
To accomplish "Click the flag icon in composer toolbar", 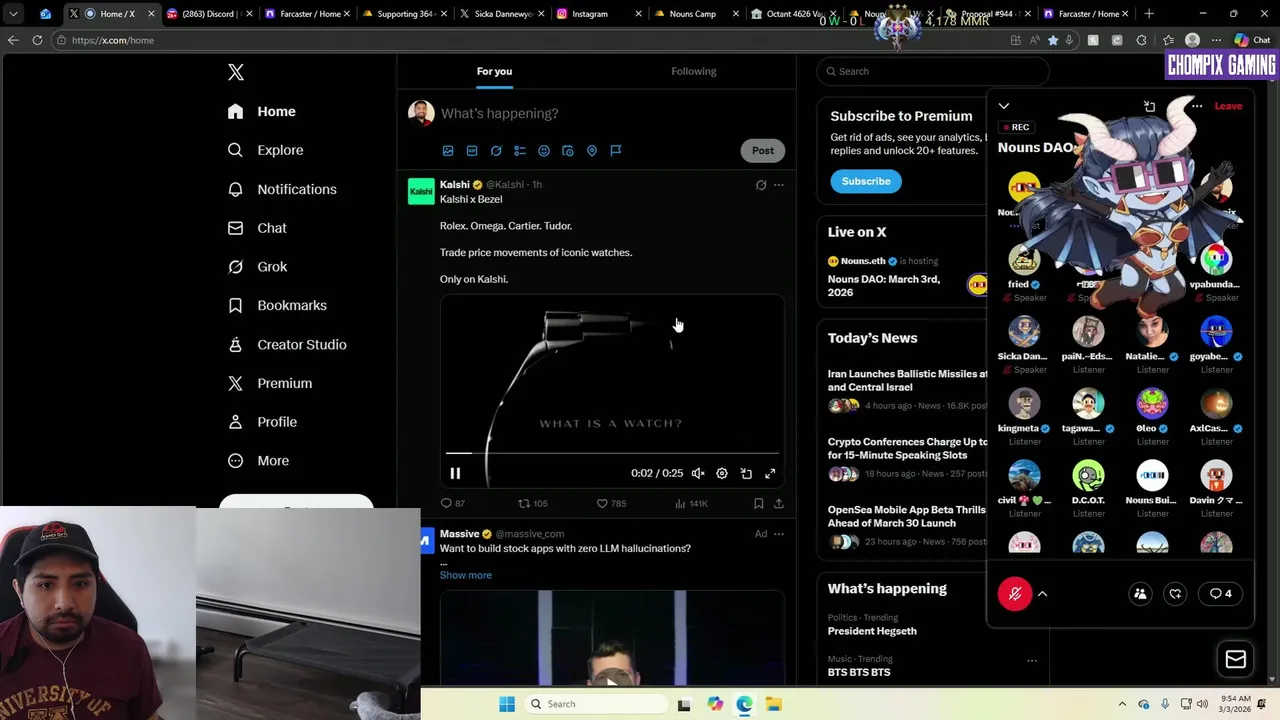I will pos(616,151).
